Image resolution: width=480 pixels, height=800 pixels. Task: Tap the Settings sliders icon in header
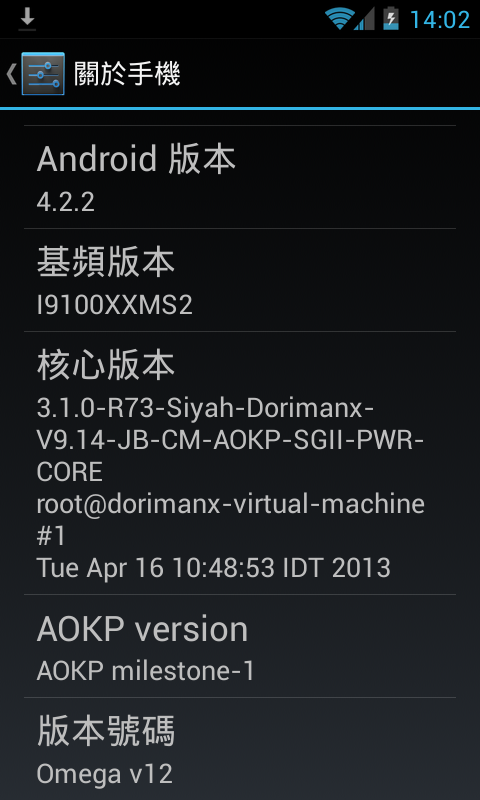[43, 73]
